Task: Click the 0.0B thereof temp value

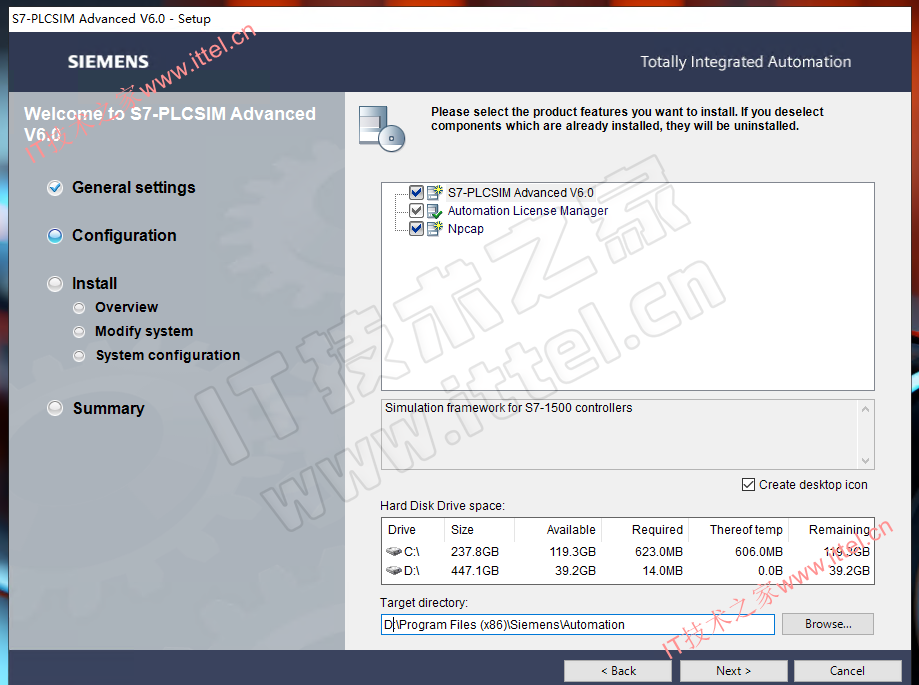Action: click(x=770, y=571)
